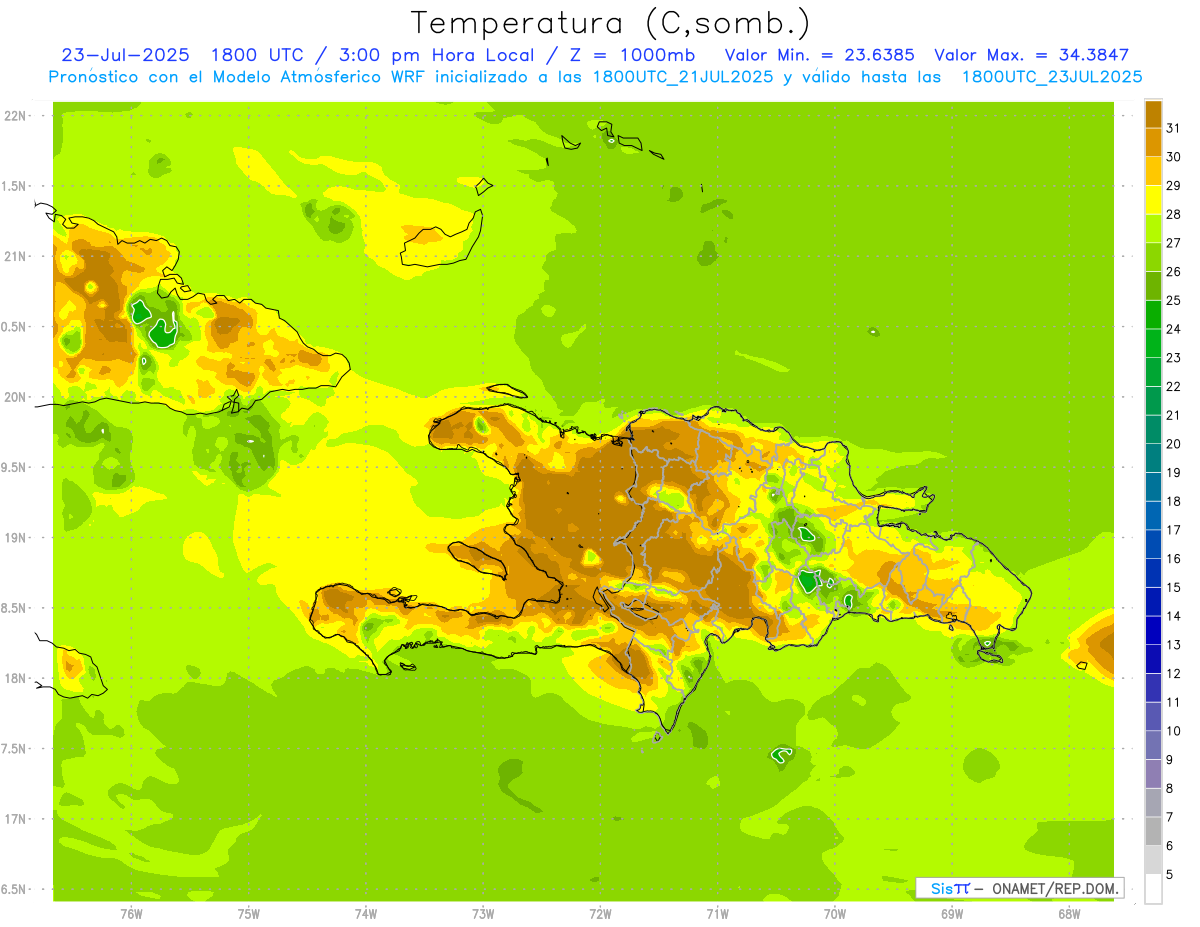
Task: Click the '20N' latitude label
Action: [14, 397]
